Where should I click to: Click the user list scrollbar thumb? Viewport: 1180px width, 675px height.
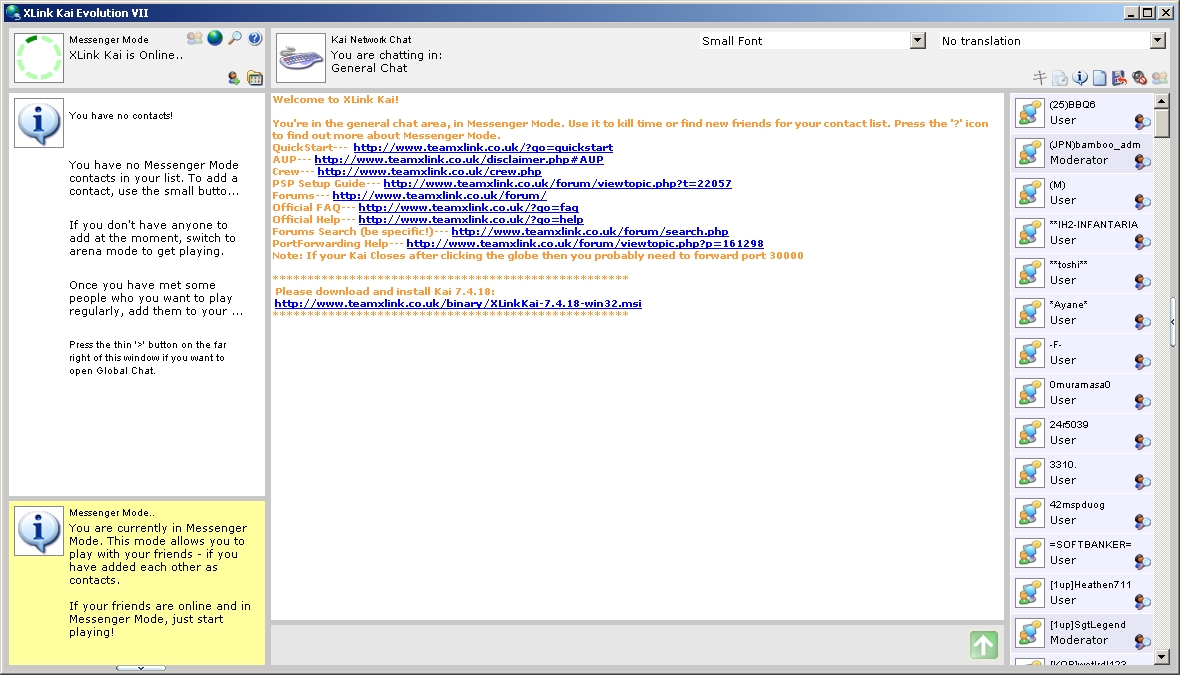pyautogui.click(x=1161, y=123)
